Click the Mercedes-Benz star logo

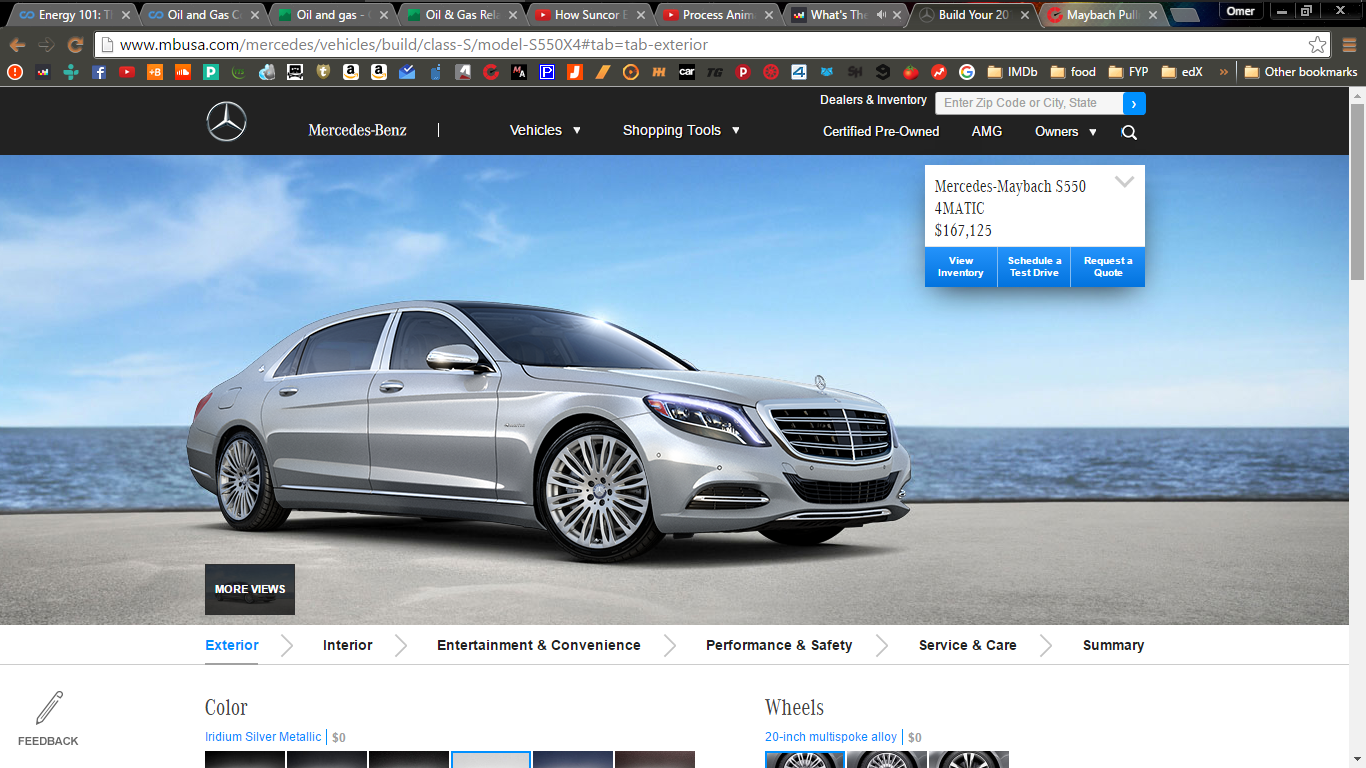227,122
